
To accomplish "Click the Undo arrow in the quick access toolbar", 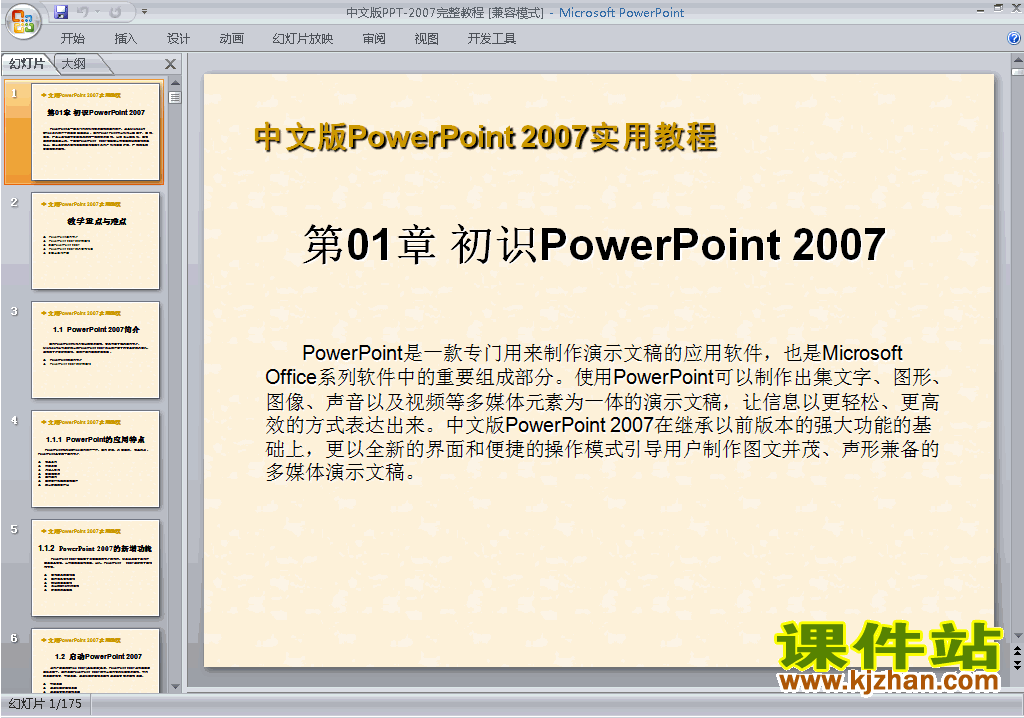I will (x=83, y=12).
